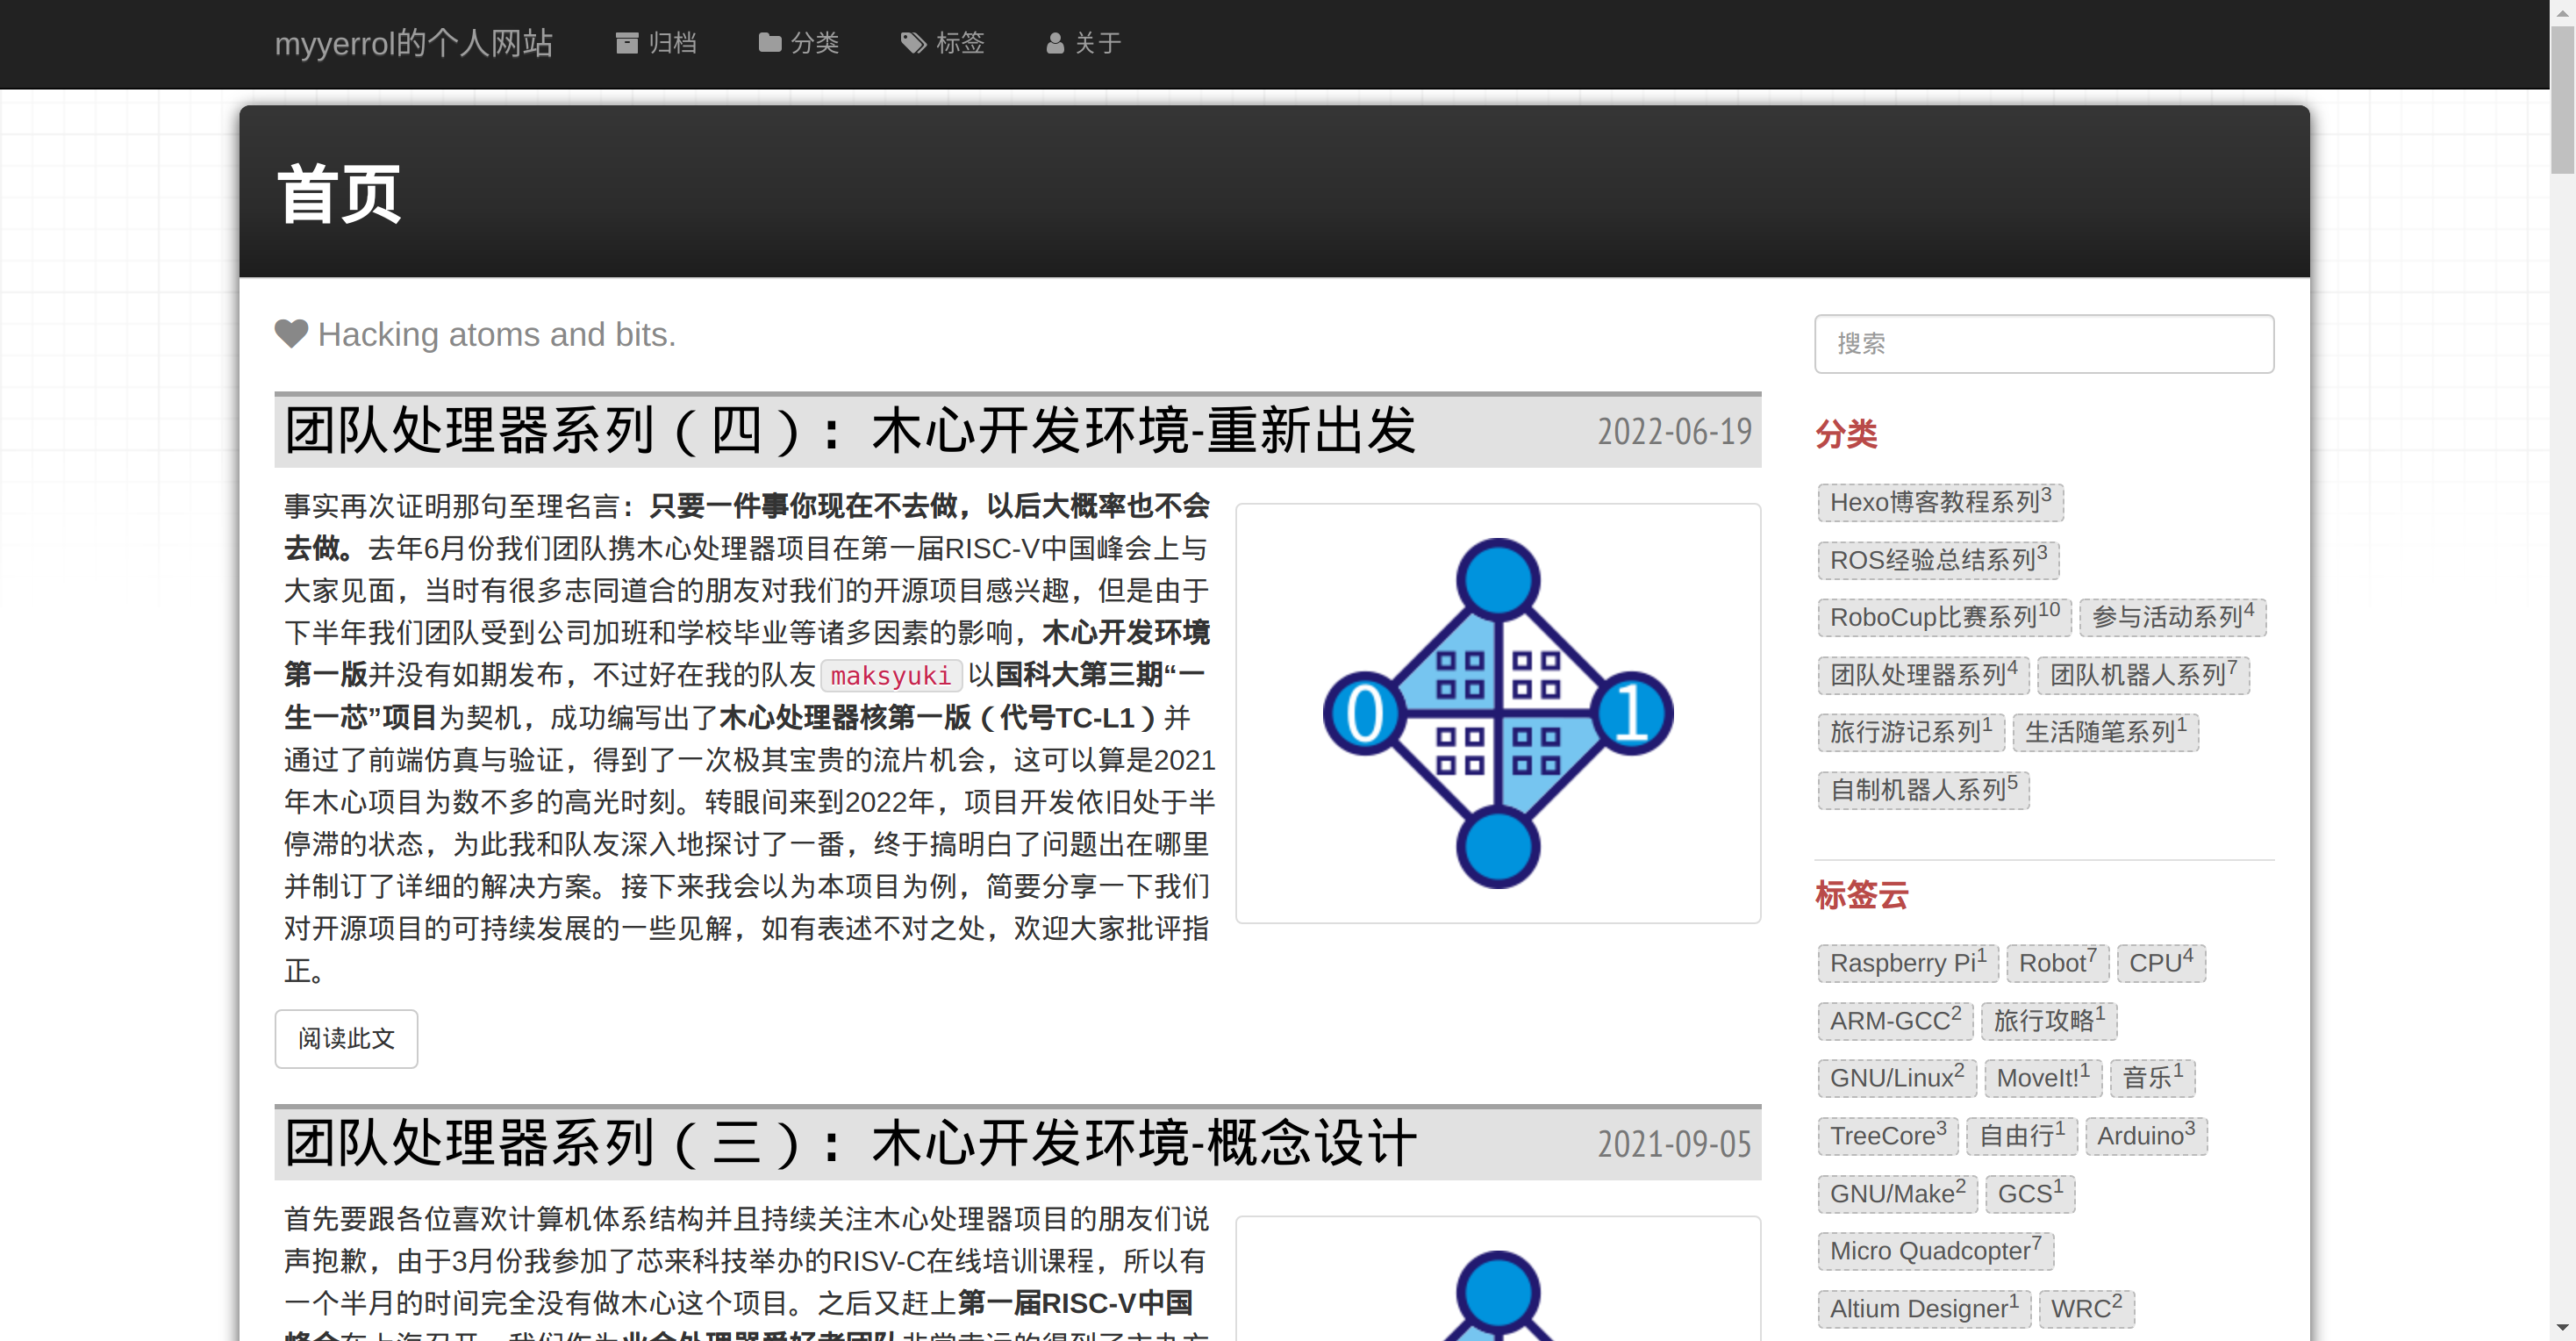2576x1341 pixels.
Task: Select category RoboCup比赛系列
Action: [1944, 617]
